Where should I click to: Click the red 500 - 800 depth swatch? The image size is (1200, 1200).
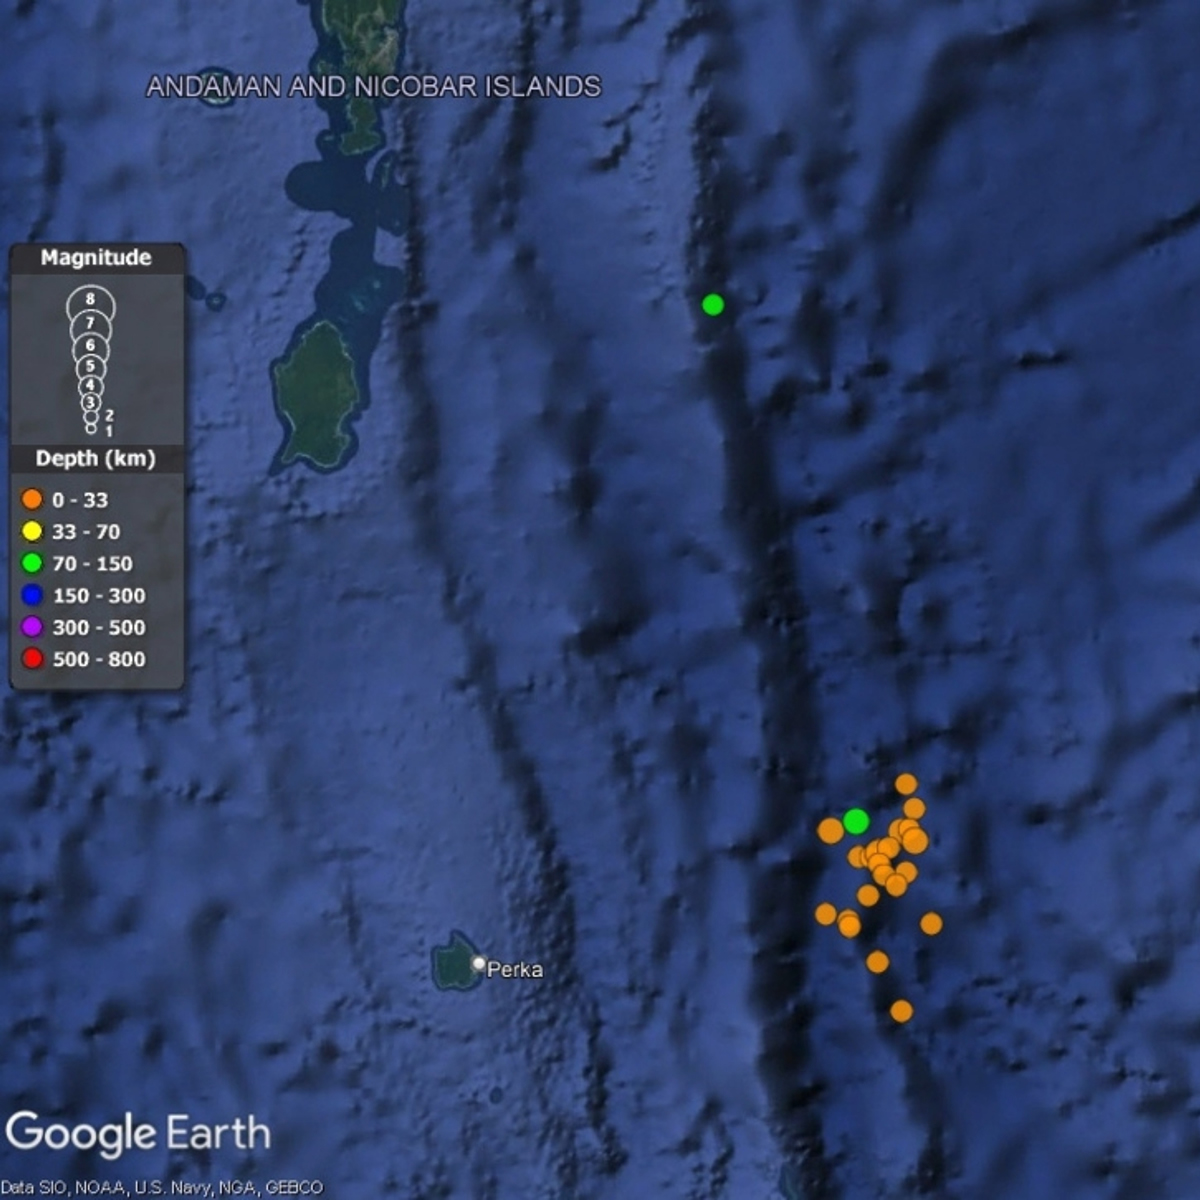pos(32,659)
